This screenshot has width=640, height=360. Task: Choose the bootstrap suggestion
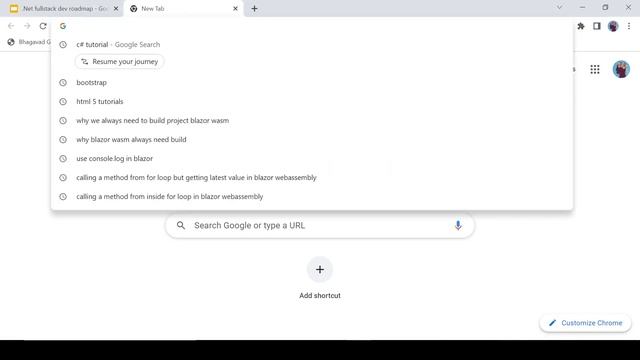[x=312, y=82]
